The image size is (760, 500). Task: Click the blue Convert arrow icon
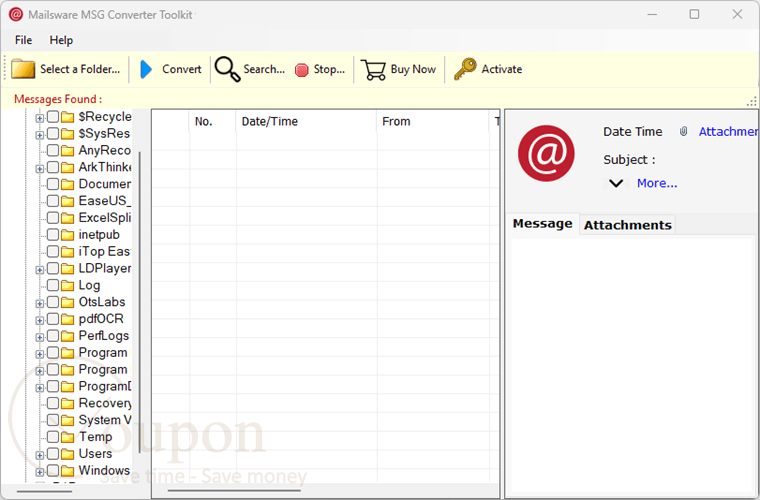pyautogui.click(x=146, y=69)
